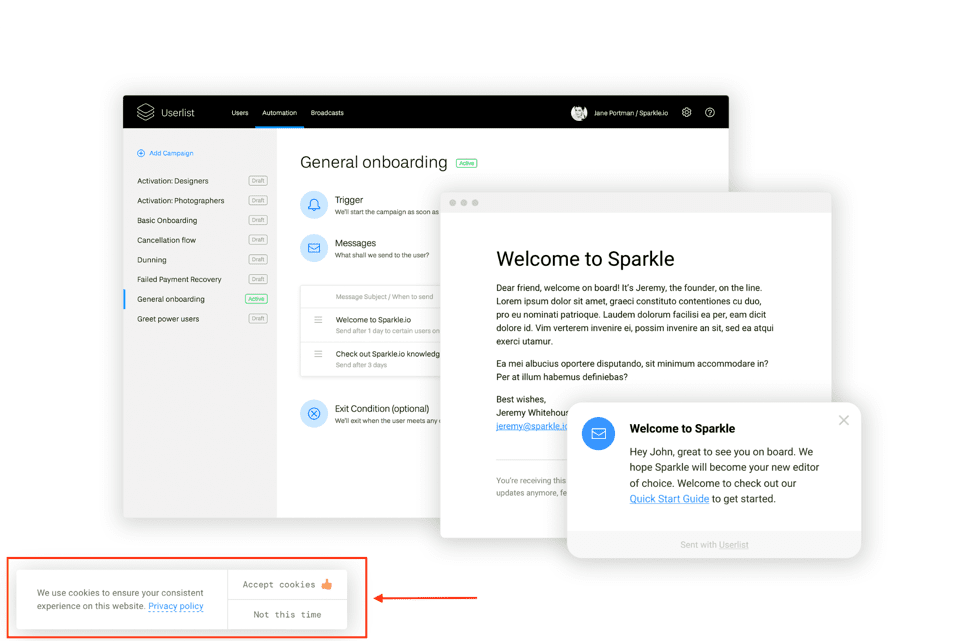Screen dimensions: 974x641
Task: Close the Welcome to Sparkle notification
Action: click(844, 421)
